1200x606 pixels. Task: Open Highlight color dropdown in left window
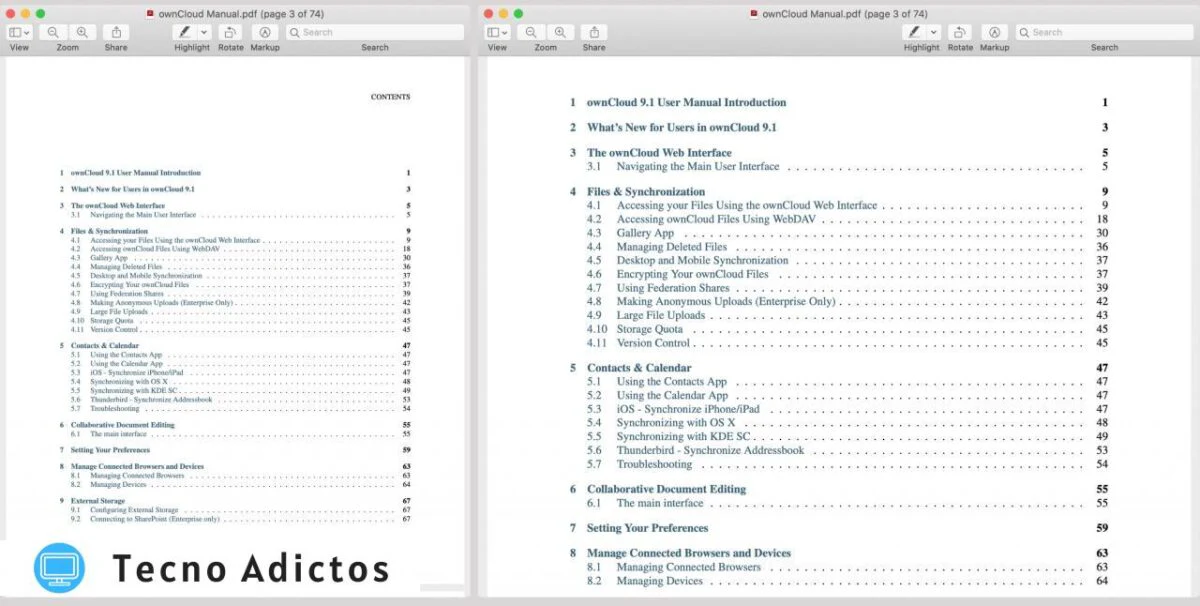(x=204, y=32)
